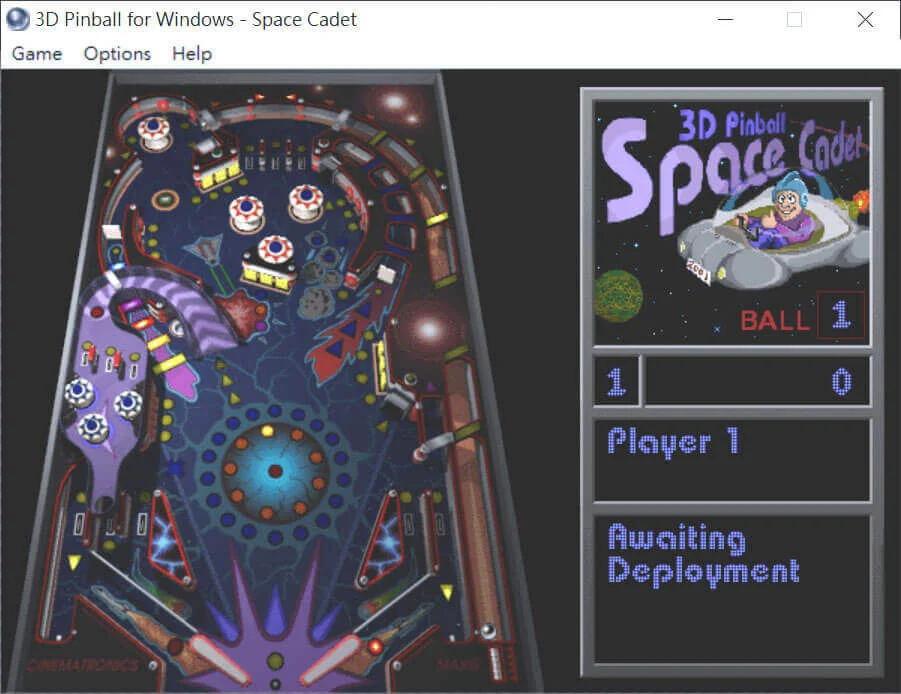Click the top-left corner pop bumper
This screenshot has width=901, height=694.
coord(153,132)
